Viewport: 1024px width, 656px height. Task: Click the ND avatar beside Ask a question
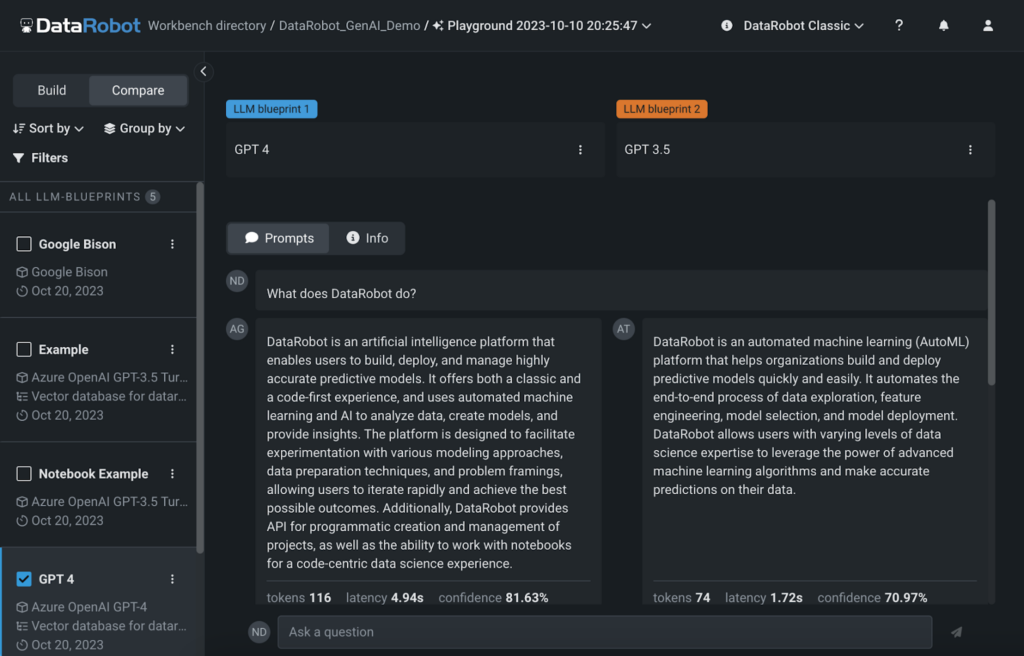click(x=259, y=632)
